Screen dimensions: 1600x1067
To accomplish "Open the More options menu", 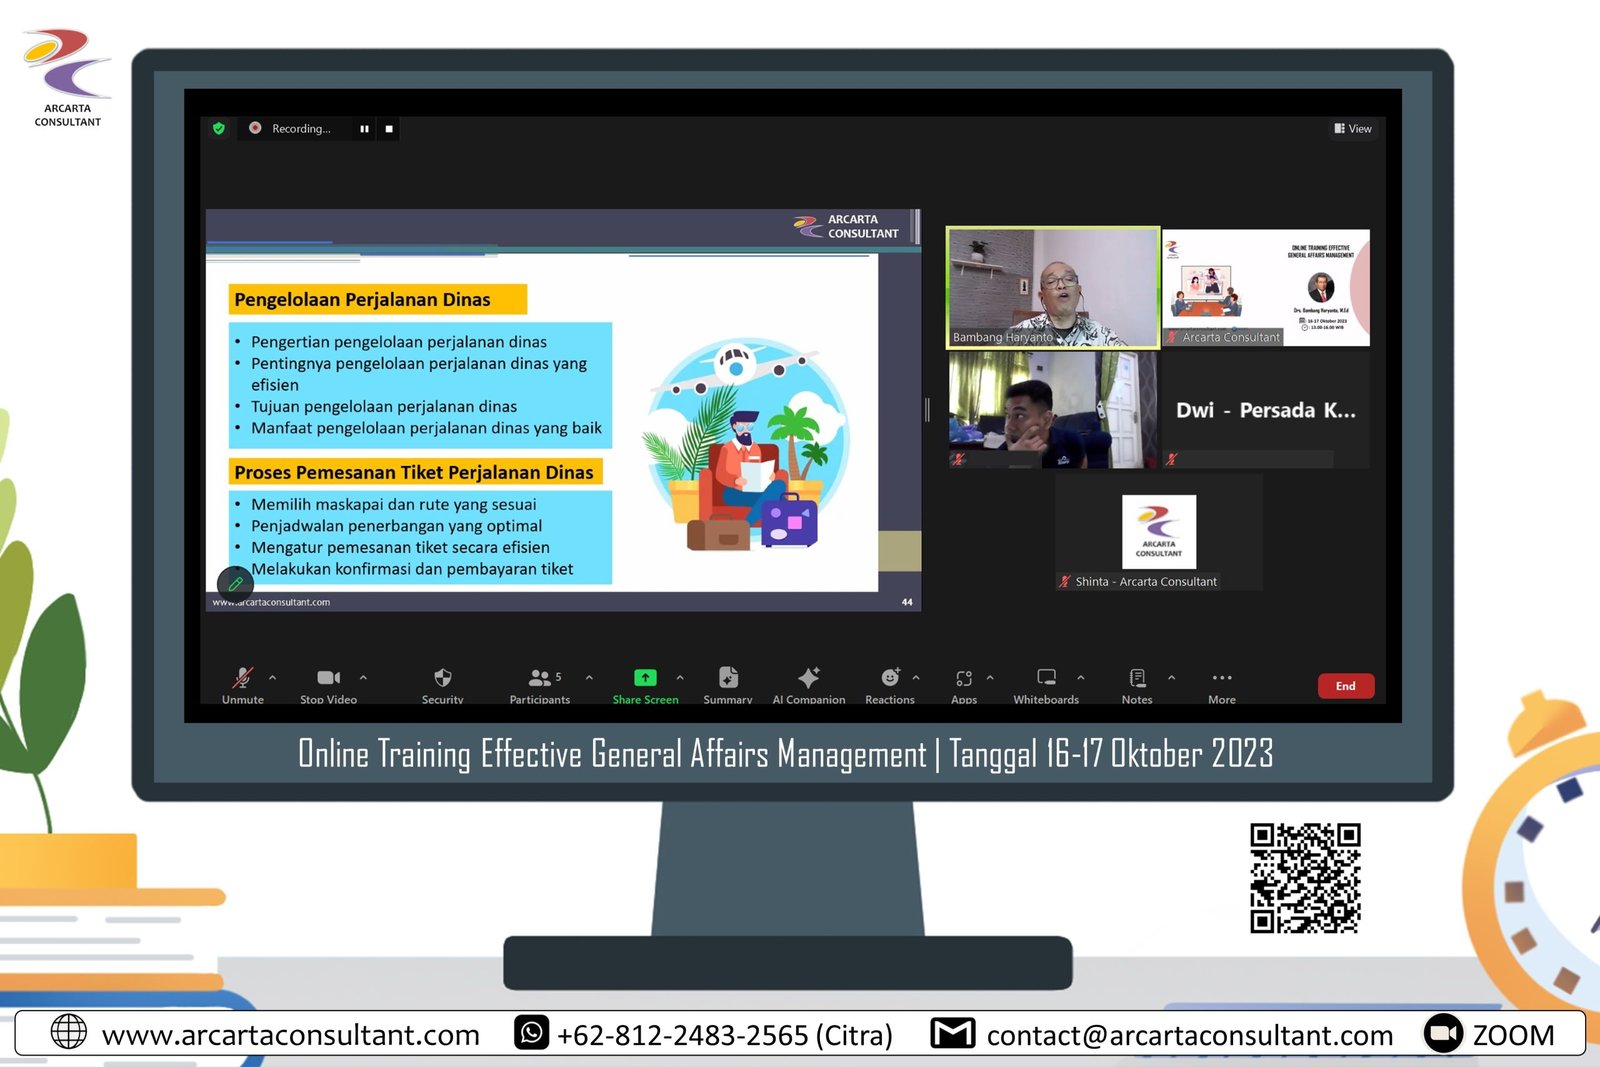I will pyautogui.click(x=1221, y=680).
